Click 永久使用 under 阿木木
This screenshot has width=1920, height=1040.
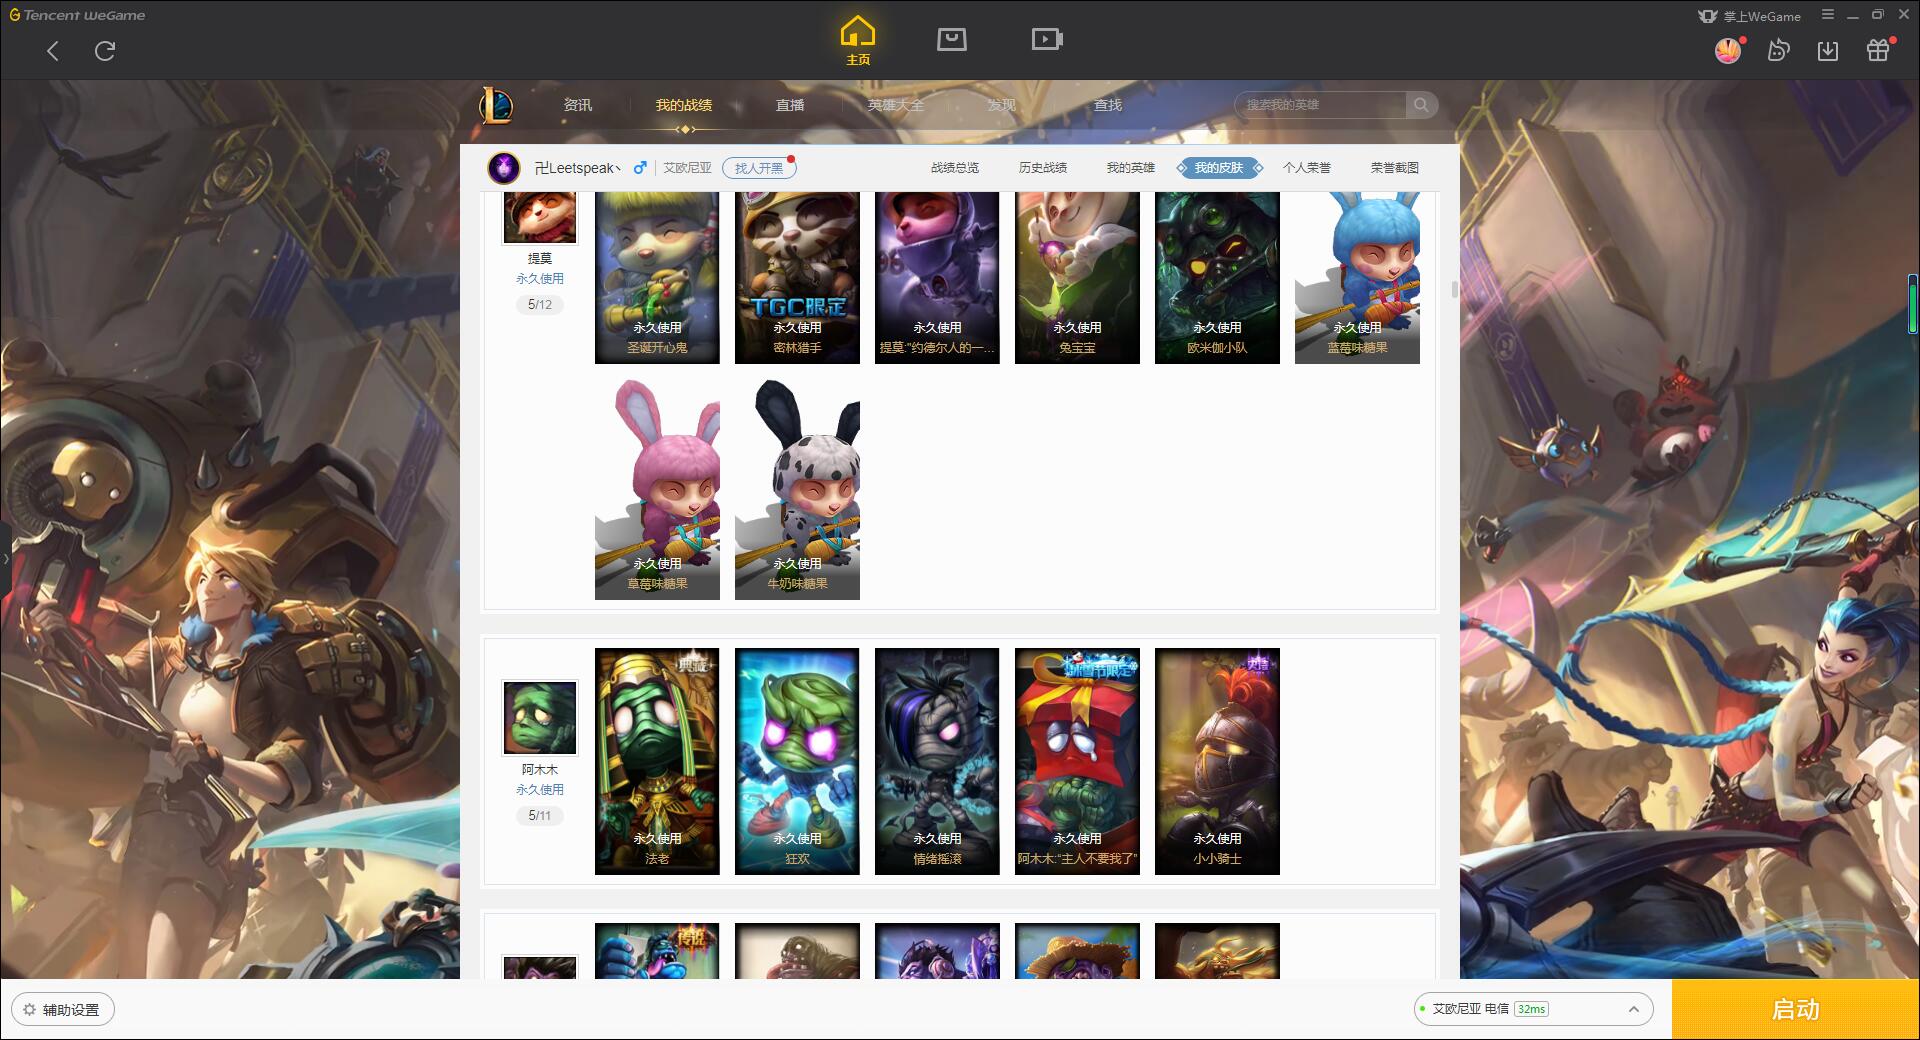(x=540, y=790)
